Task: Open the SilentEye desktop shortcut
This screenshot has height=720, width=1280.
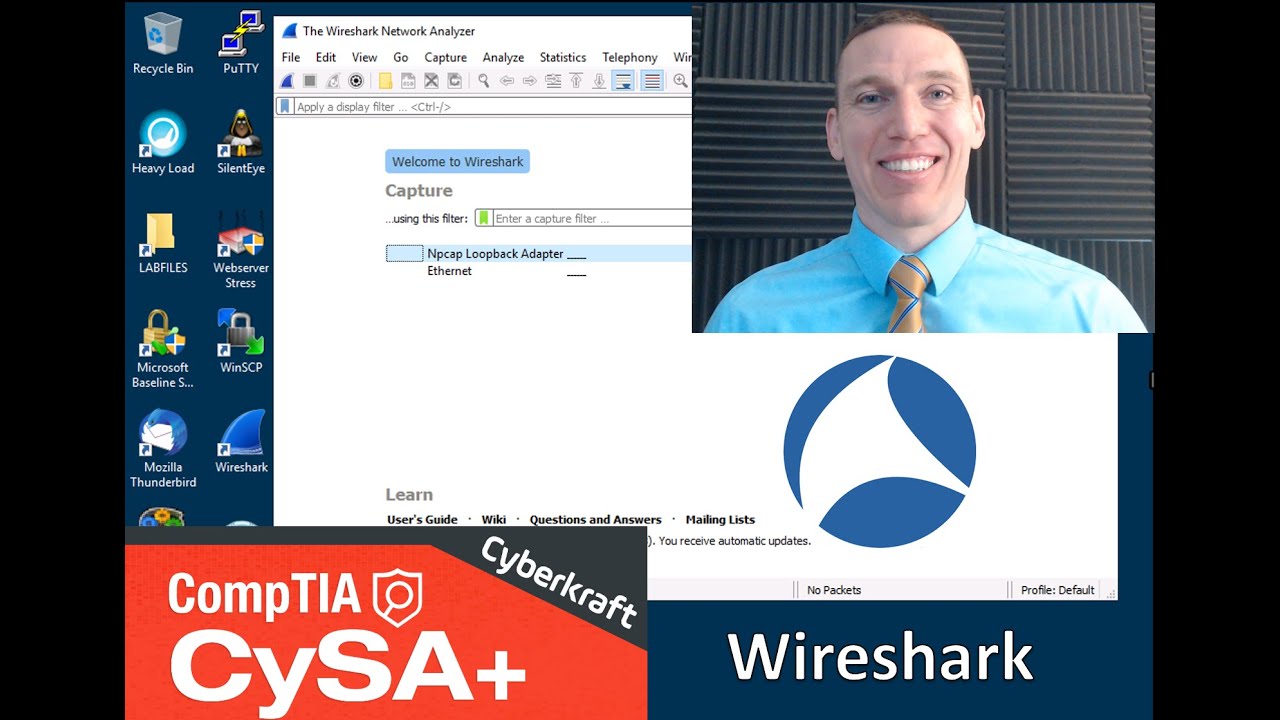Action: (241, 143)
